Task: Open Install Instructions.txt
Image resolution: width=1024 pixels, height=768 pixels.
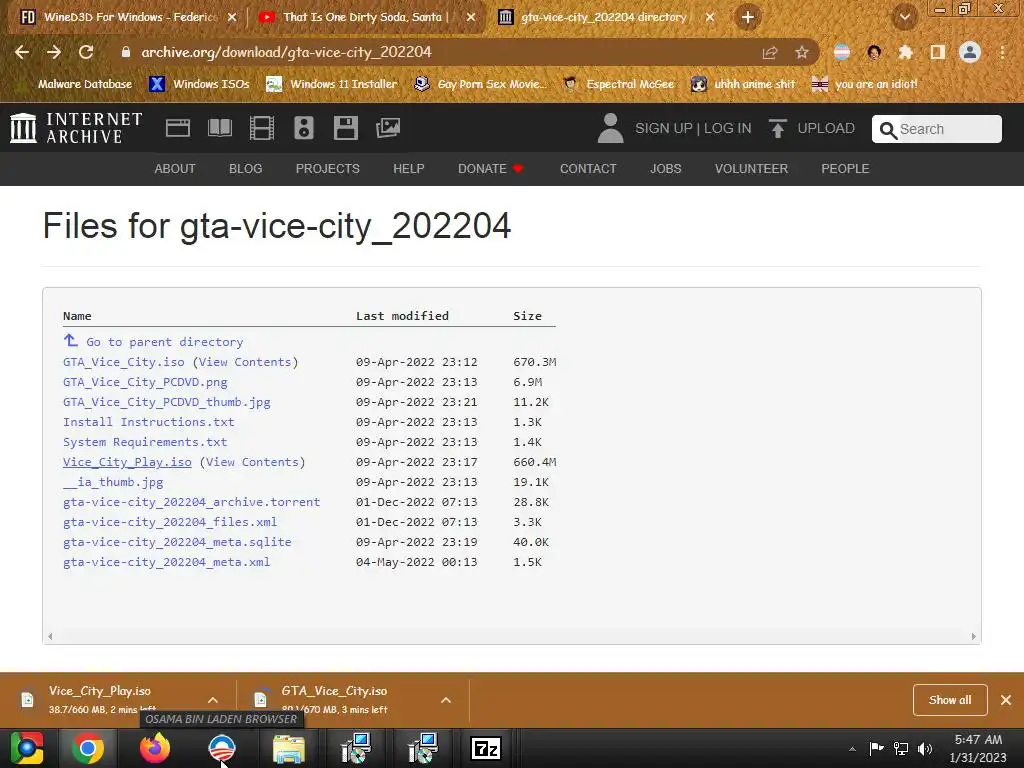Action: point(148,422)
